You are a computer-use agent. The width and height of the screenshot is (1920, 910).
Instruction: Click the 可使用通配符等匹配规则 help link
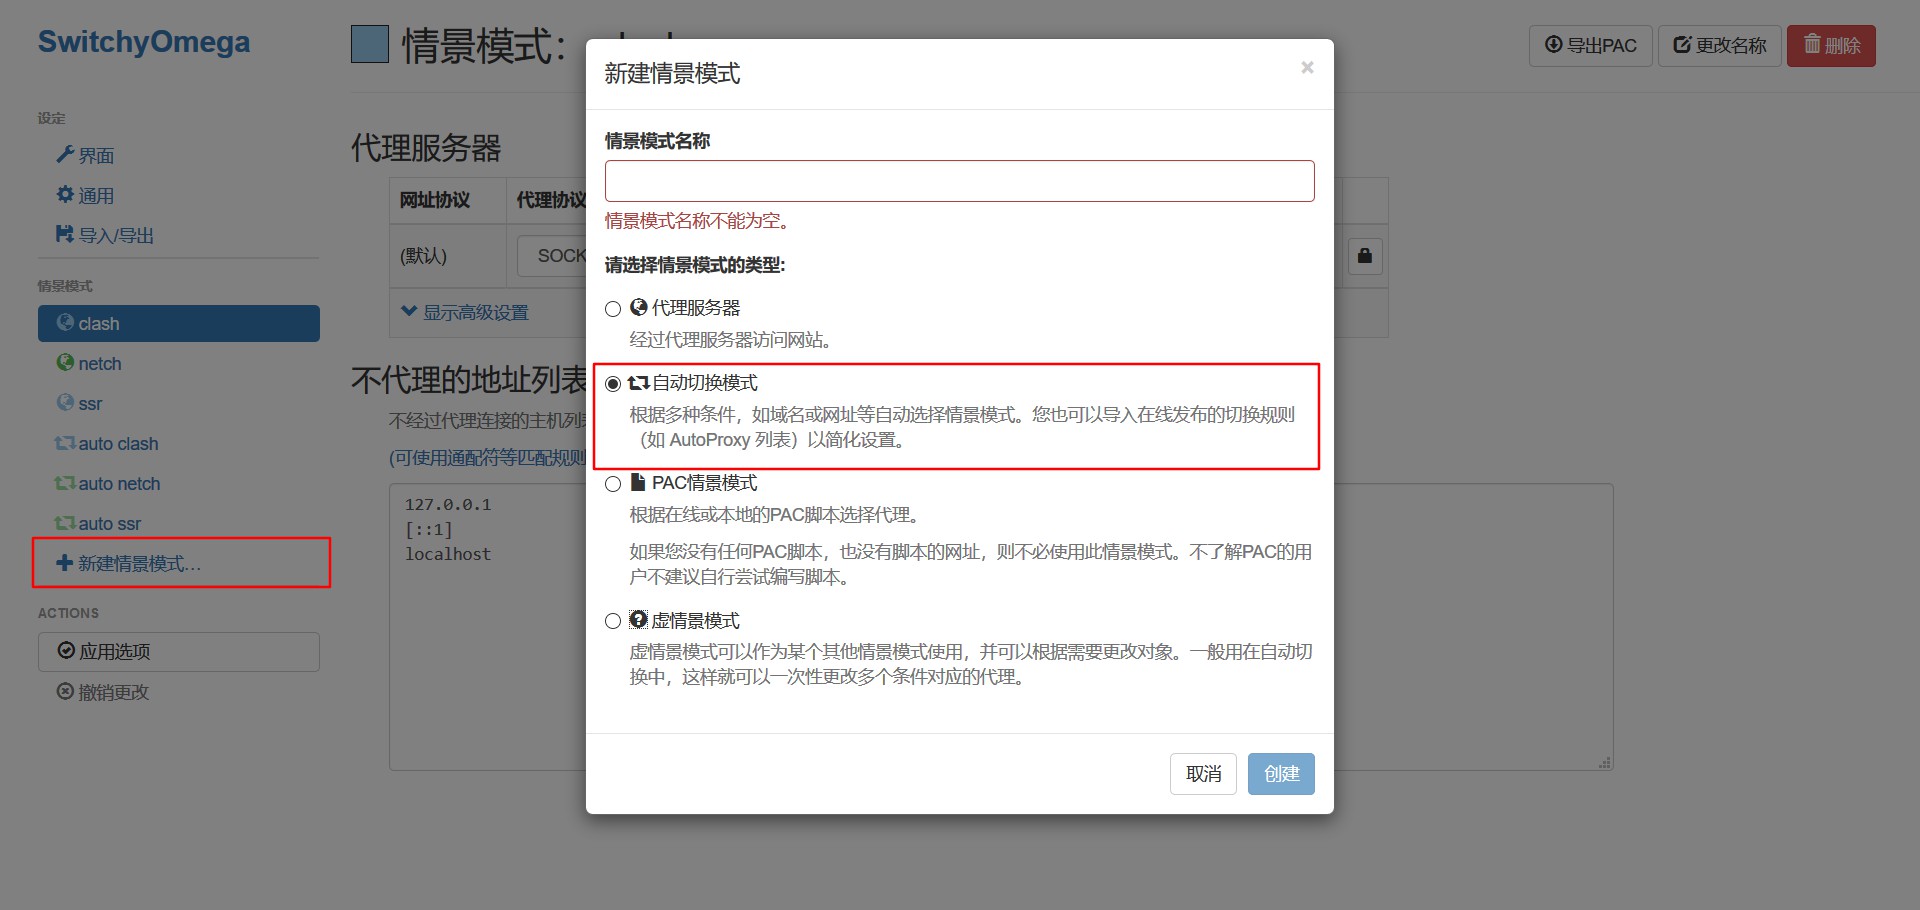(488, 458)
